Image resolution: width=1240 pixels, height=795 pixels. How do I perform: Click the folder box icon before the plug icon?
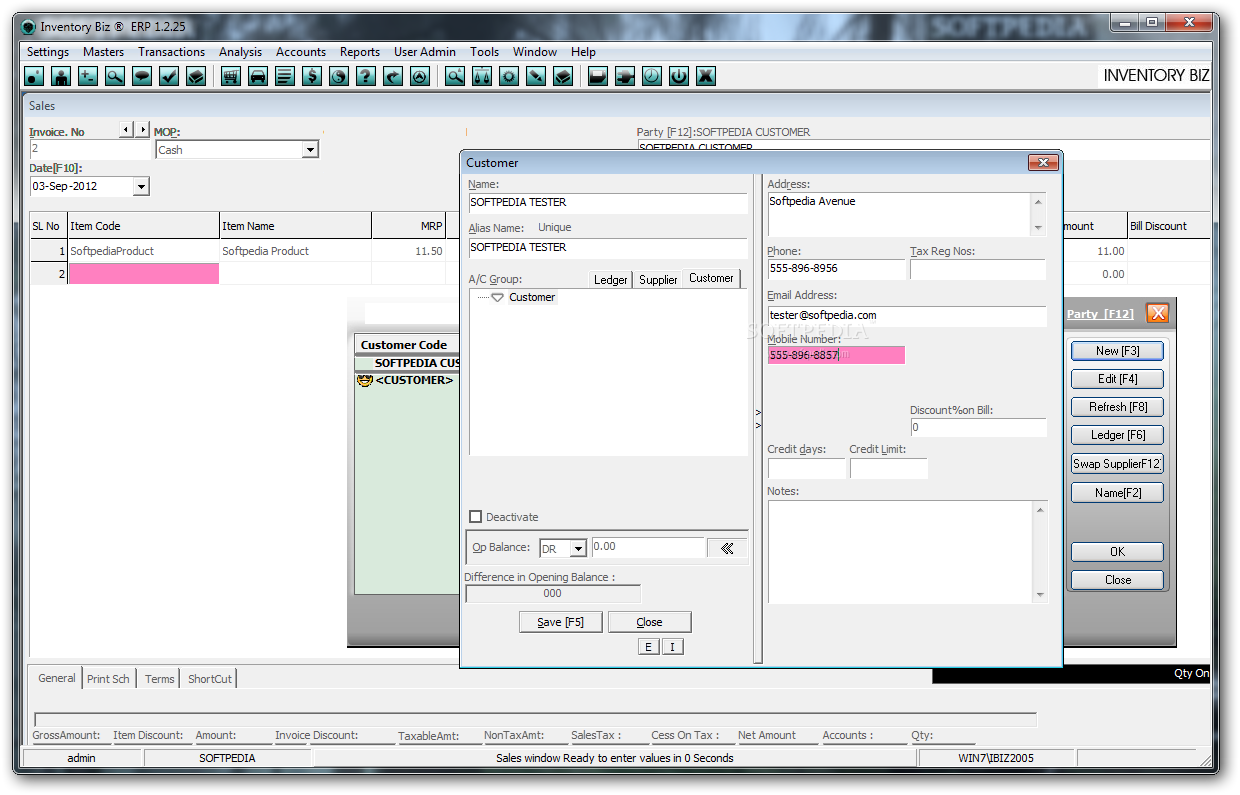(598, 76)
